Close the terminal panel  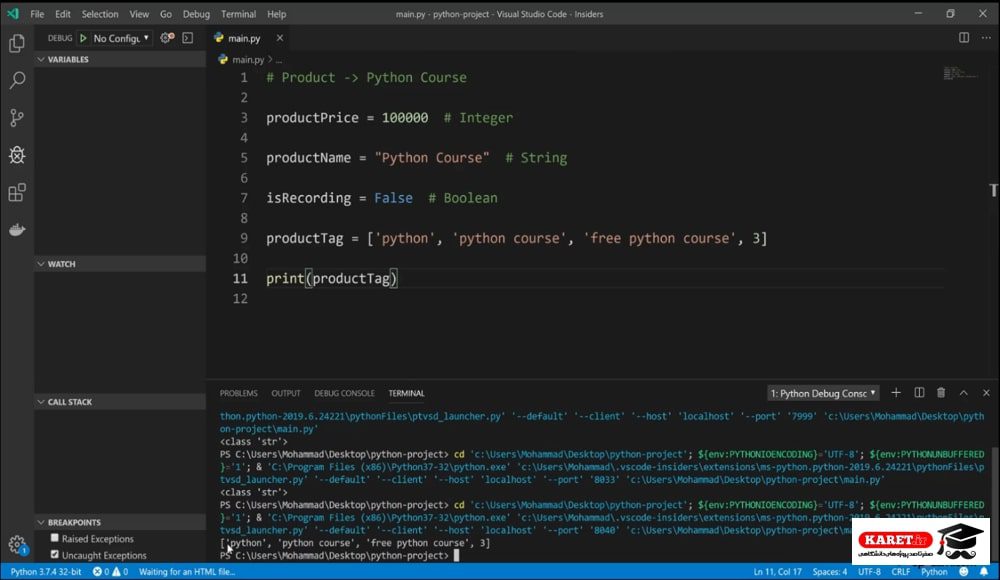[986, 392]
